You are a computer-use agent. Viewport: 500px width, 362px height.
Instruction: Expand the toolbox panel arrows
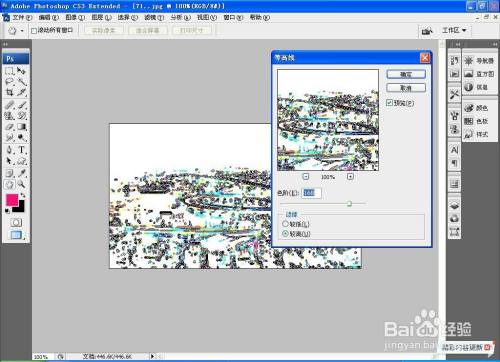pyautogui.click(x=5, y=44)
